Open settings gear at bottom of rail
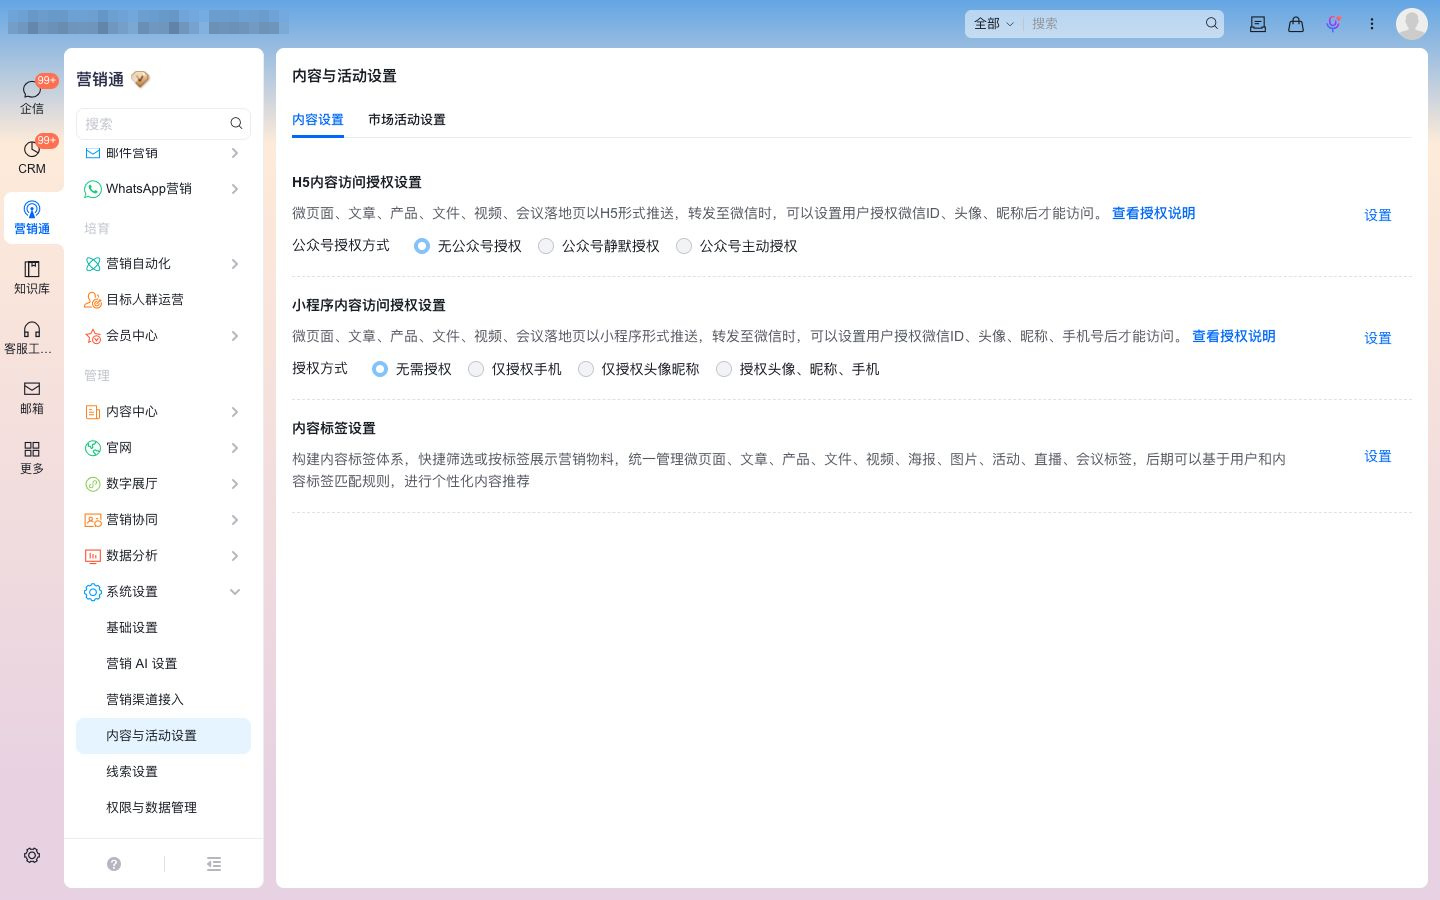1440x900 pixels. [x=32, y=855]
